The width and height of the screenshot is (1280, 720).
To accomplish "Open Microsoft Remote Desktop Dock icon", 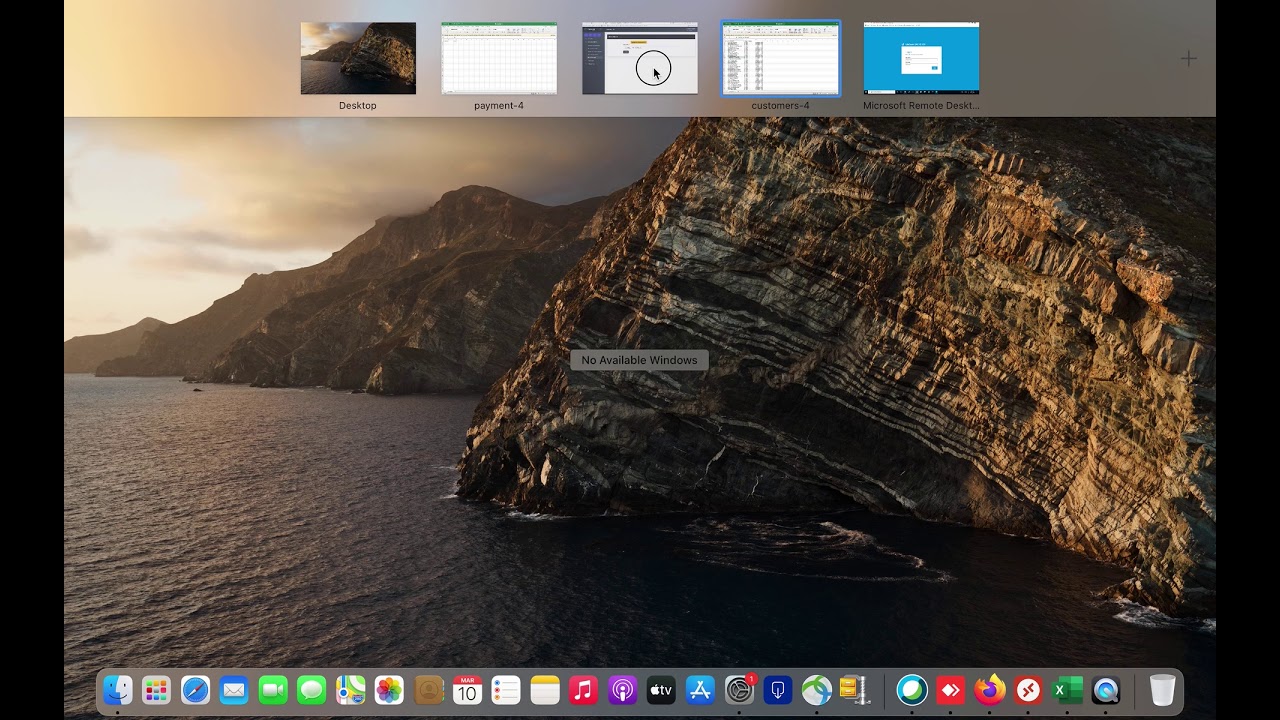I will pyautogui.click(x=1029, y=690).
